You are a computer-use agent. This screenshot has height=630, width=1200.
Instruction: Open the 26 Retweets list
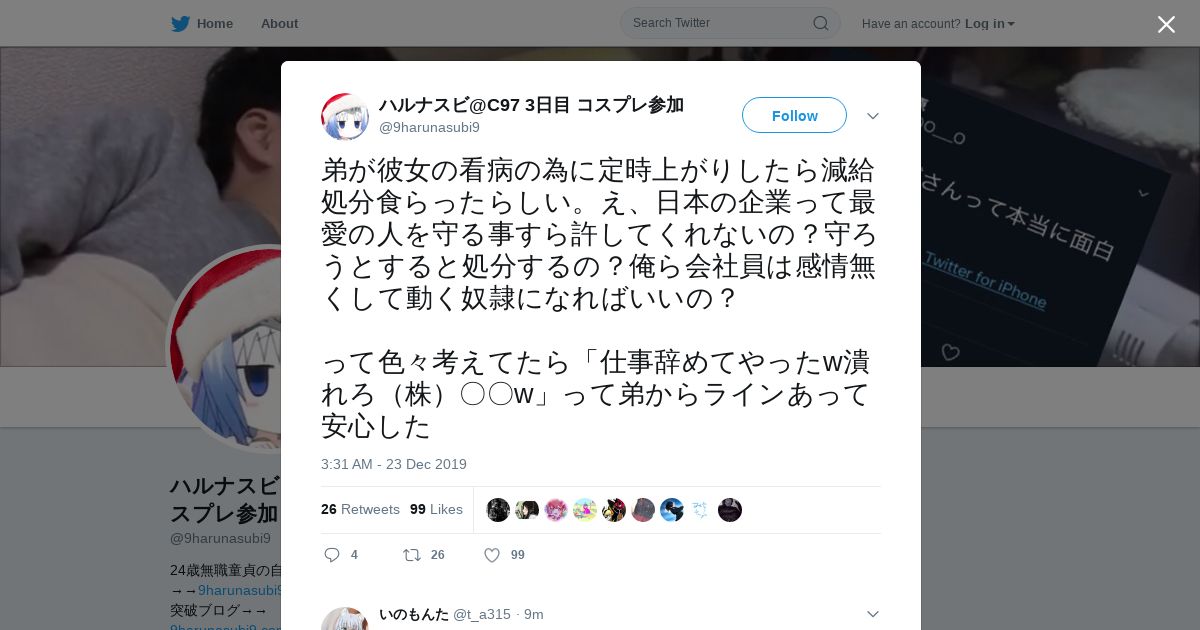[x=360, y=509]
